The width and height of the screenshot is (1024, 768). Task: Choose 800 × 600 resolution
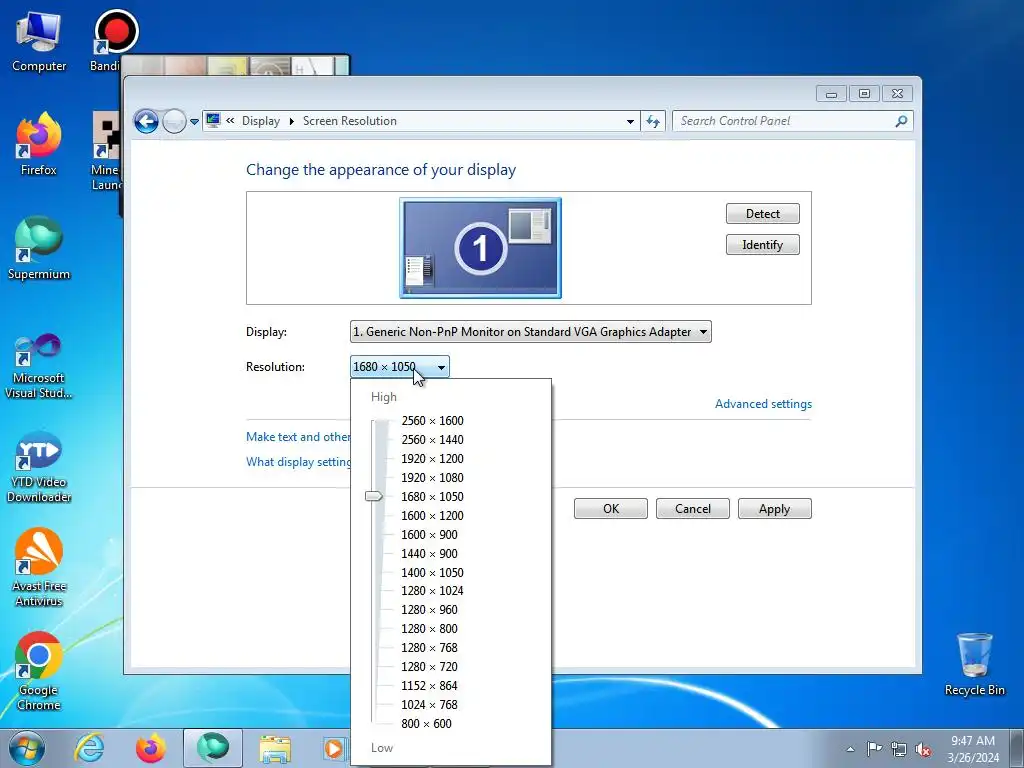coord(426,723)
